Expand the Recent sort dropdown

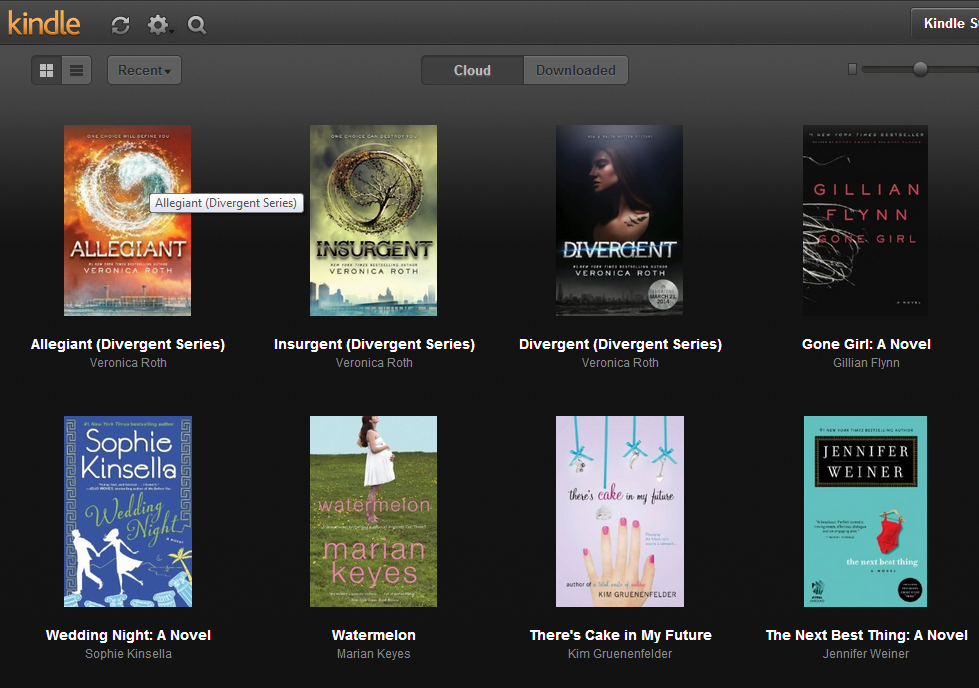click(x=144, y=70)
